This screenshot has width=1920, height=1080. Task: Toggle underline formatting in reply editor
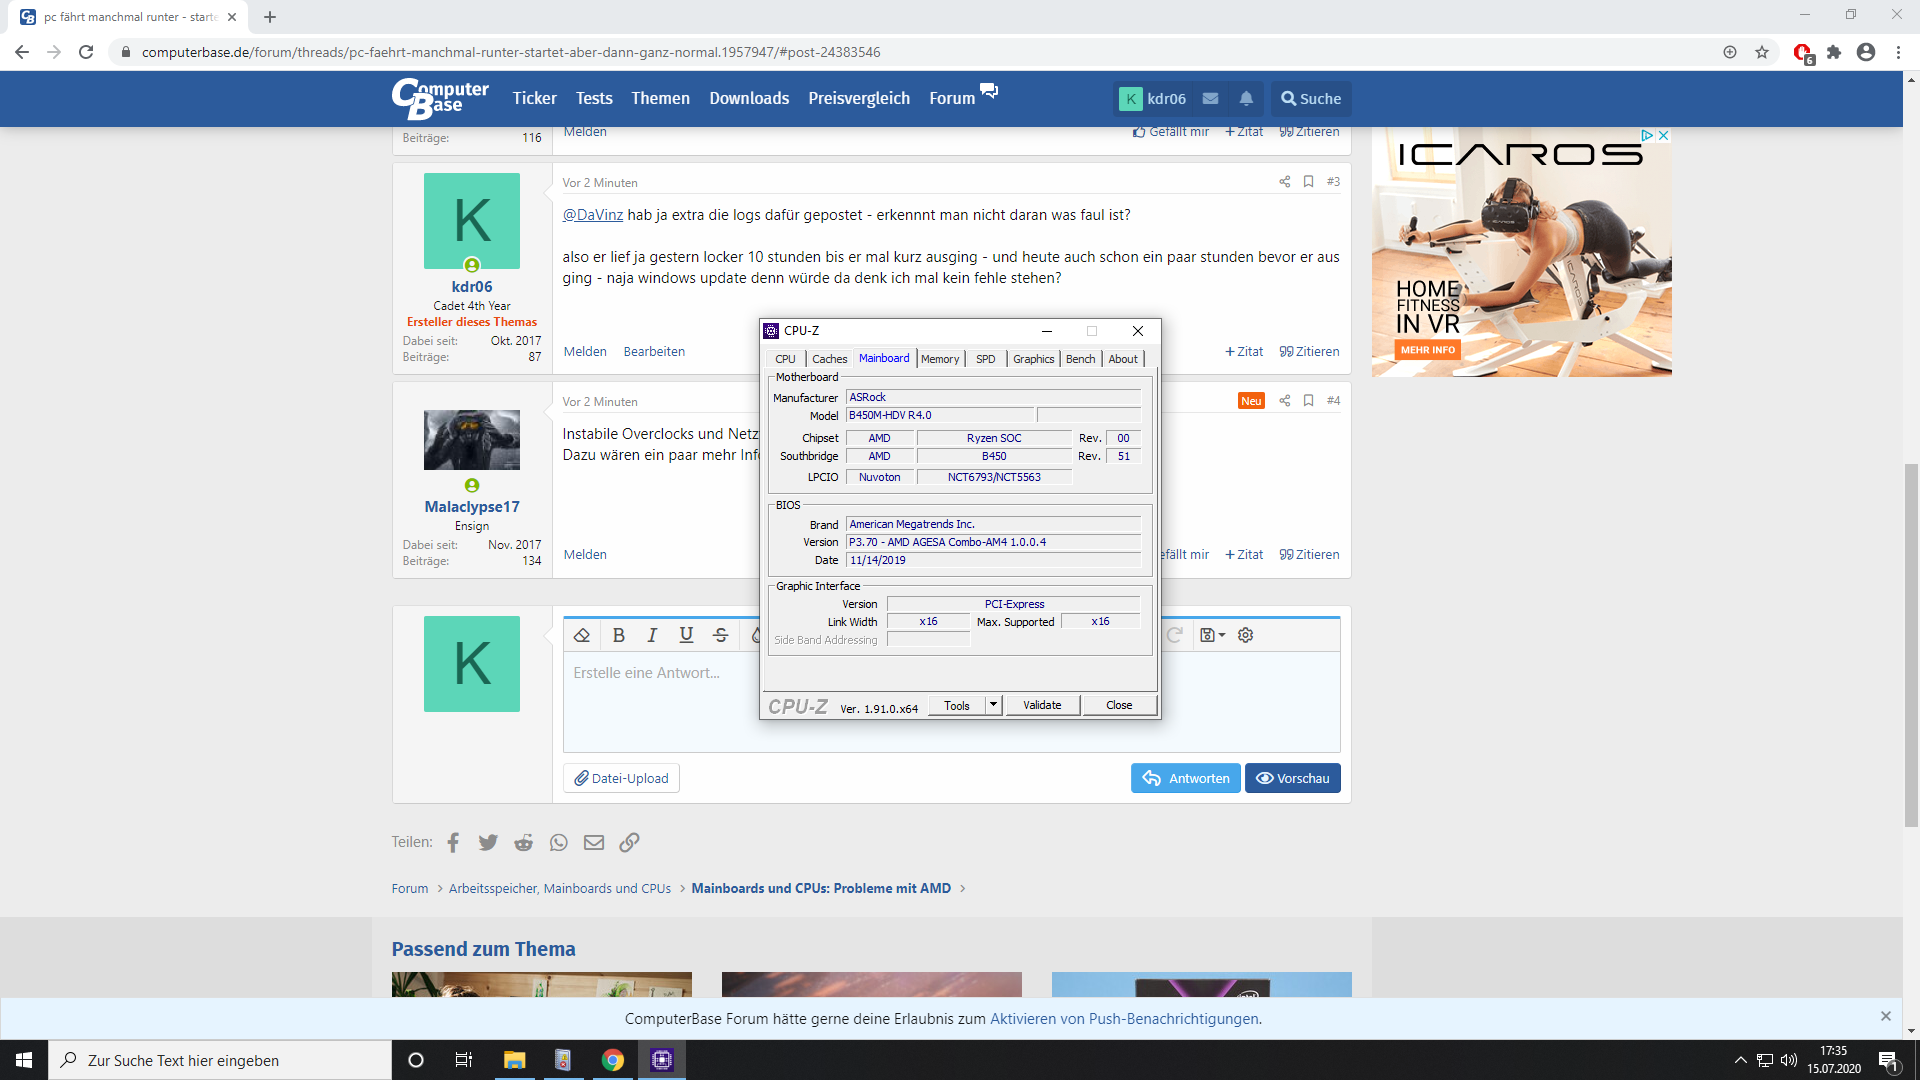tap(686, 635)
